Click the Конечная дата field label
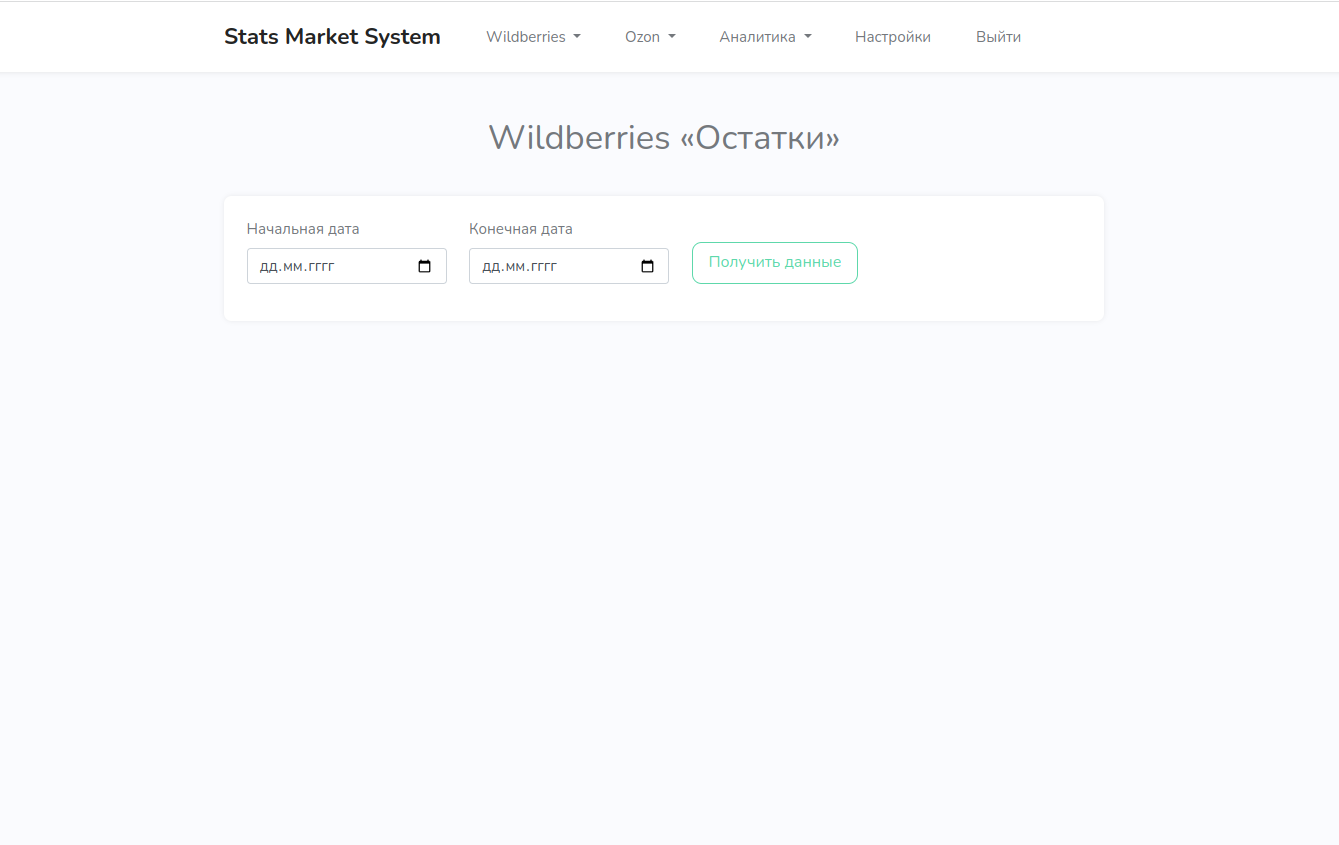 (x=521, y=229)
